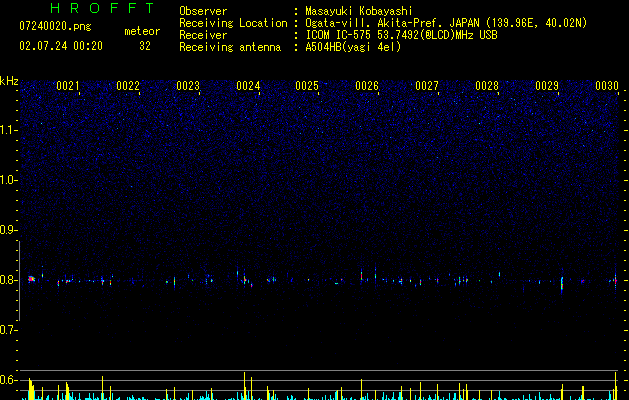The image size is (629, 400).
Task: Click the 0023 time marker
Action: (188, 86)
